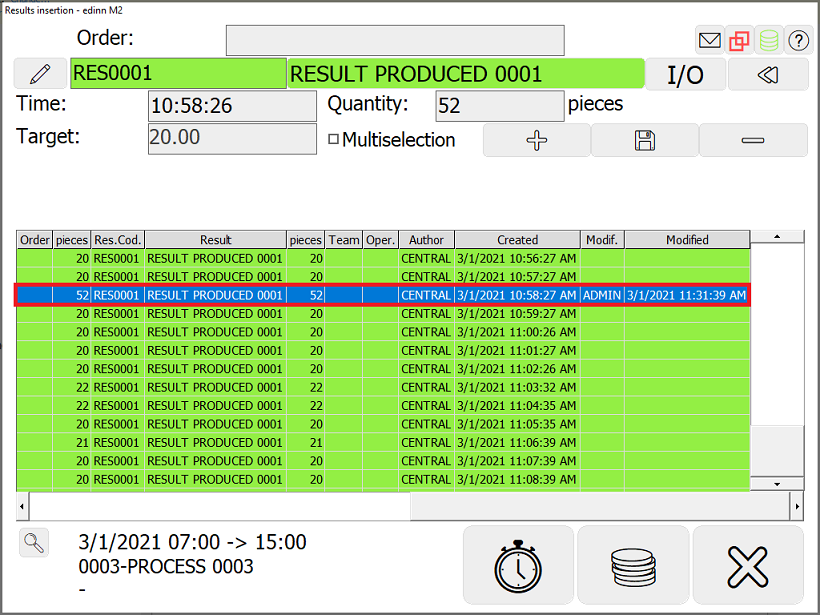Open the stopwatch time button
Viewport: 820px width, 615px height.
518,565
